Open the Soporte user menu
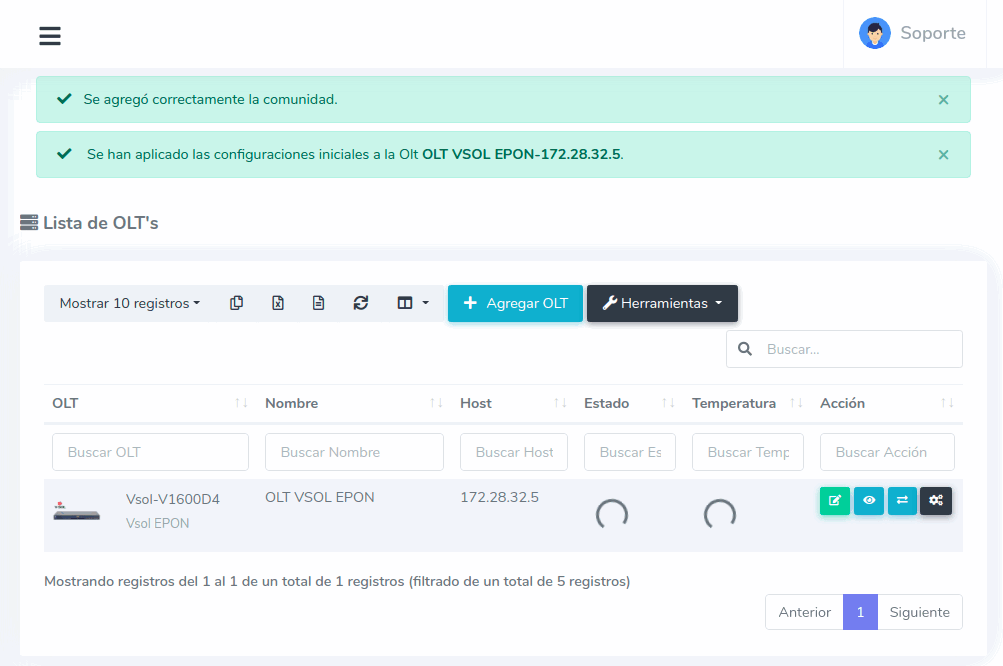 [x=912, y=33]
